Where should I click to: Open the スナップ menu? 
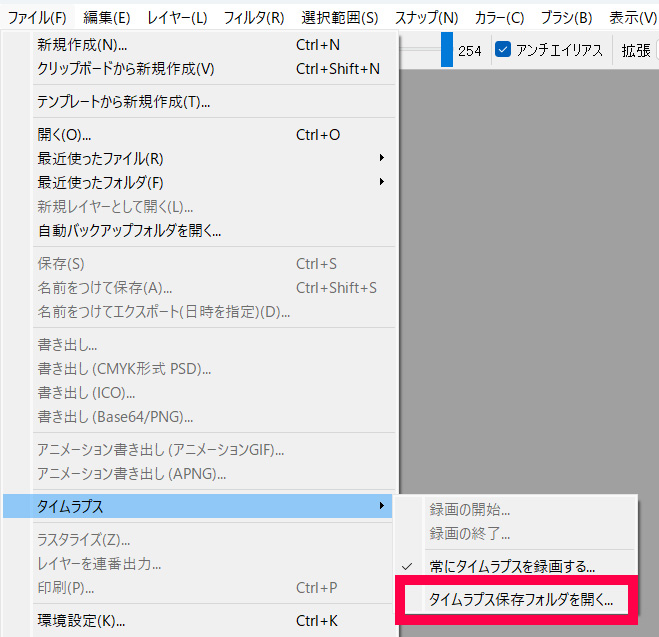[x=426, y=17]
